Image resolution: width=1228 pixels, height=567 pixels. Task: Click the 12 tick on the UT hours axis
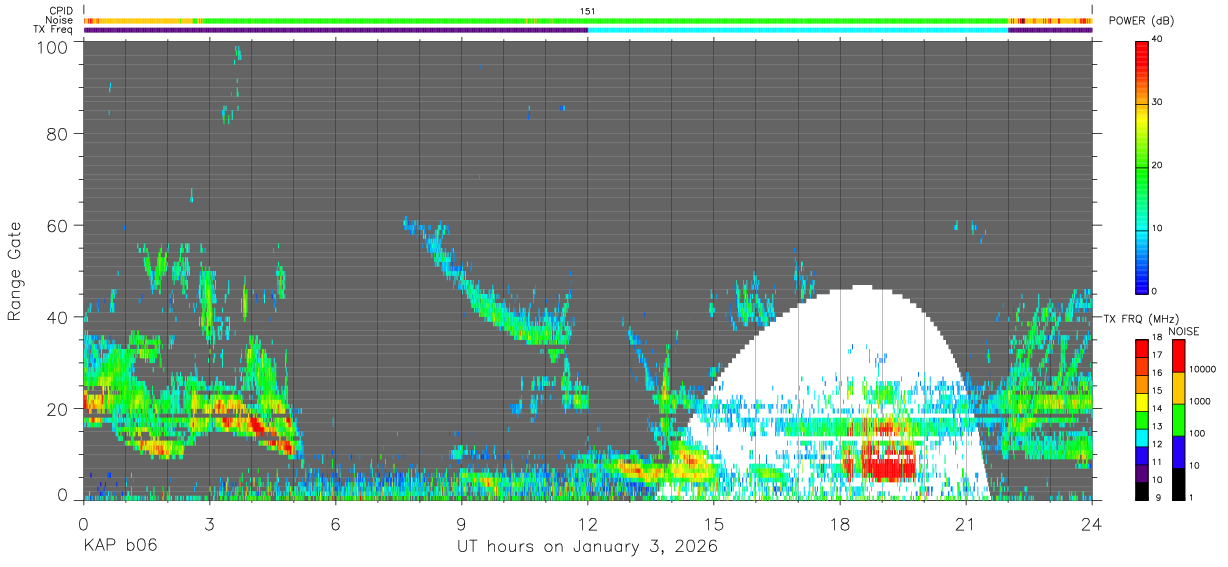[588, 523]
